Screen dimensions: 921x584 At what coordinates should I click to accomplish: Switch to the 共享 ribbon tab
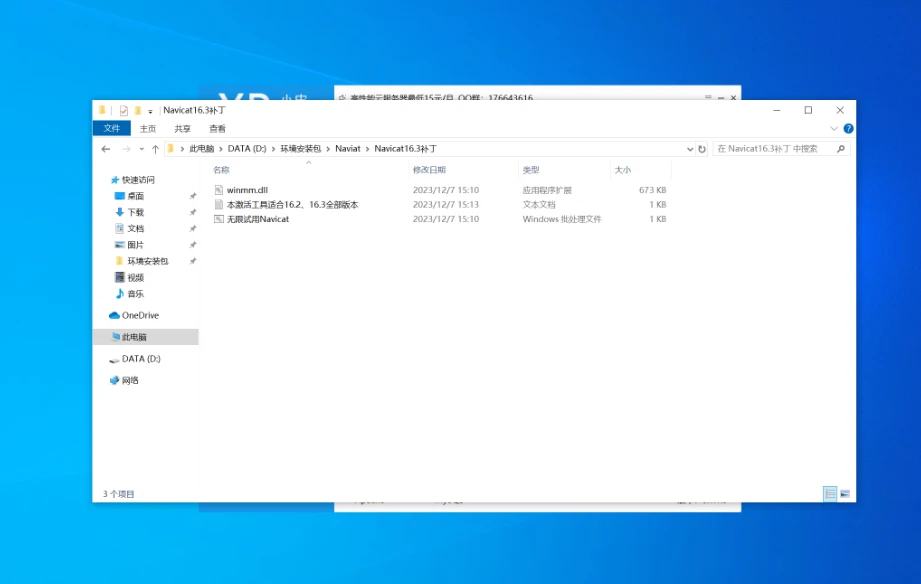[182, 129]
